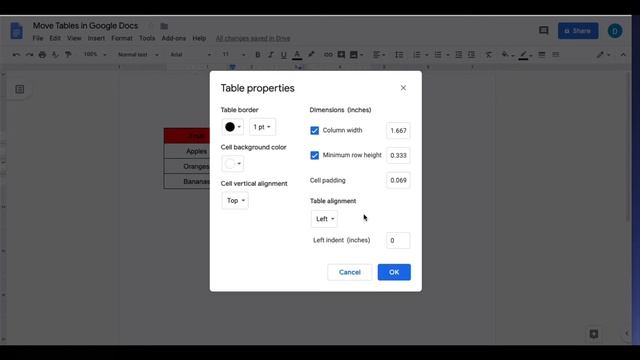Open the Cell background color swatch

(233, 164)
